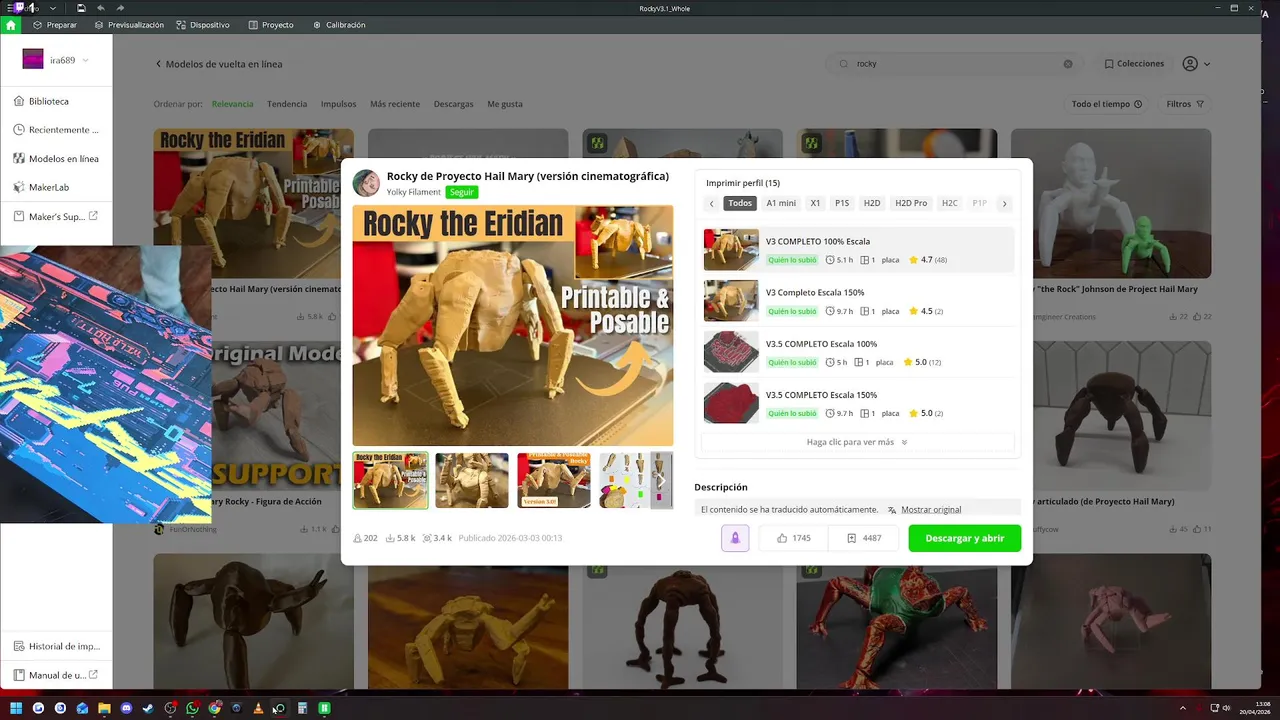Sort results by Más reciente
Image resolution: width=1280 pixels, height=720 pixels.
click(x=395, y=104)
